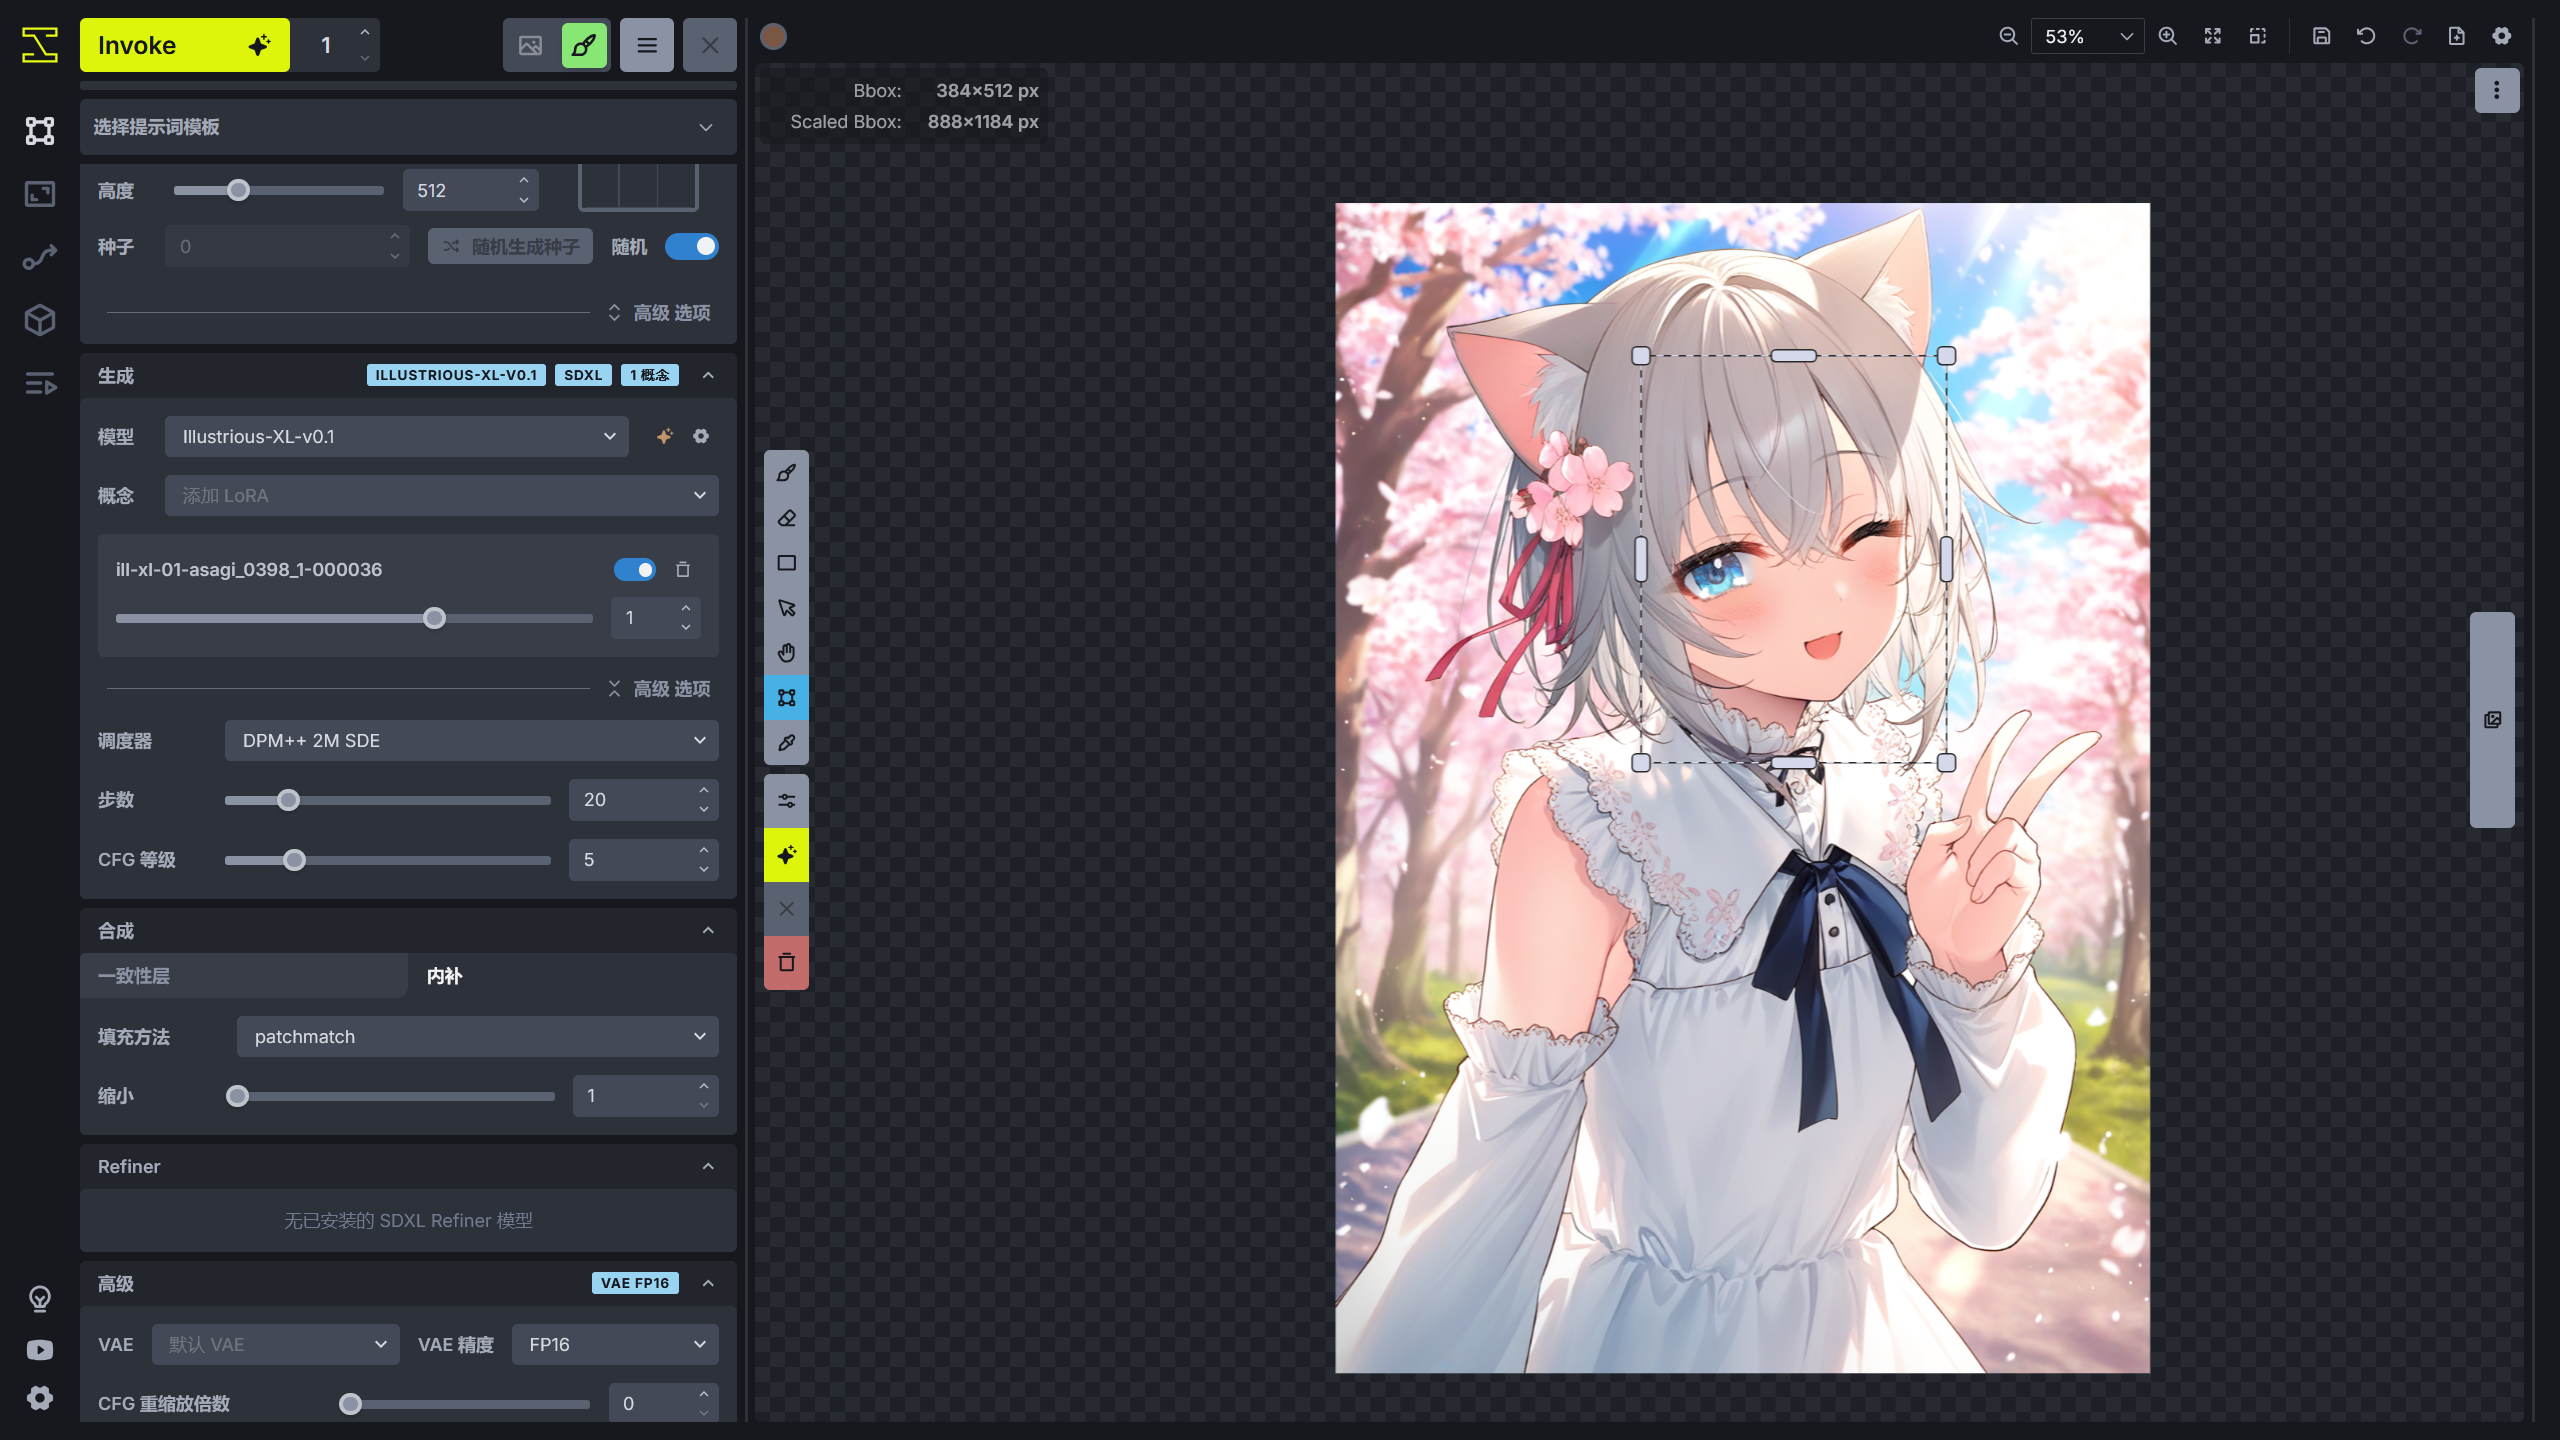This screenshot has width=2560, height=1440.
Task: Select the hand pan tool
Action: click(786, 653)
